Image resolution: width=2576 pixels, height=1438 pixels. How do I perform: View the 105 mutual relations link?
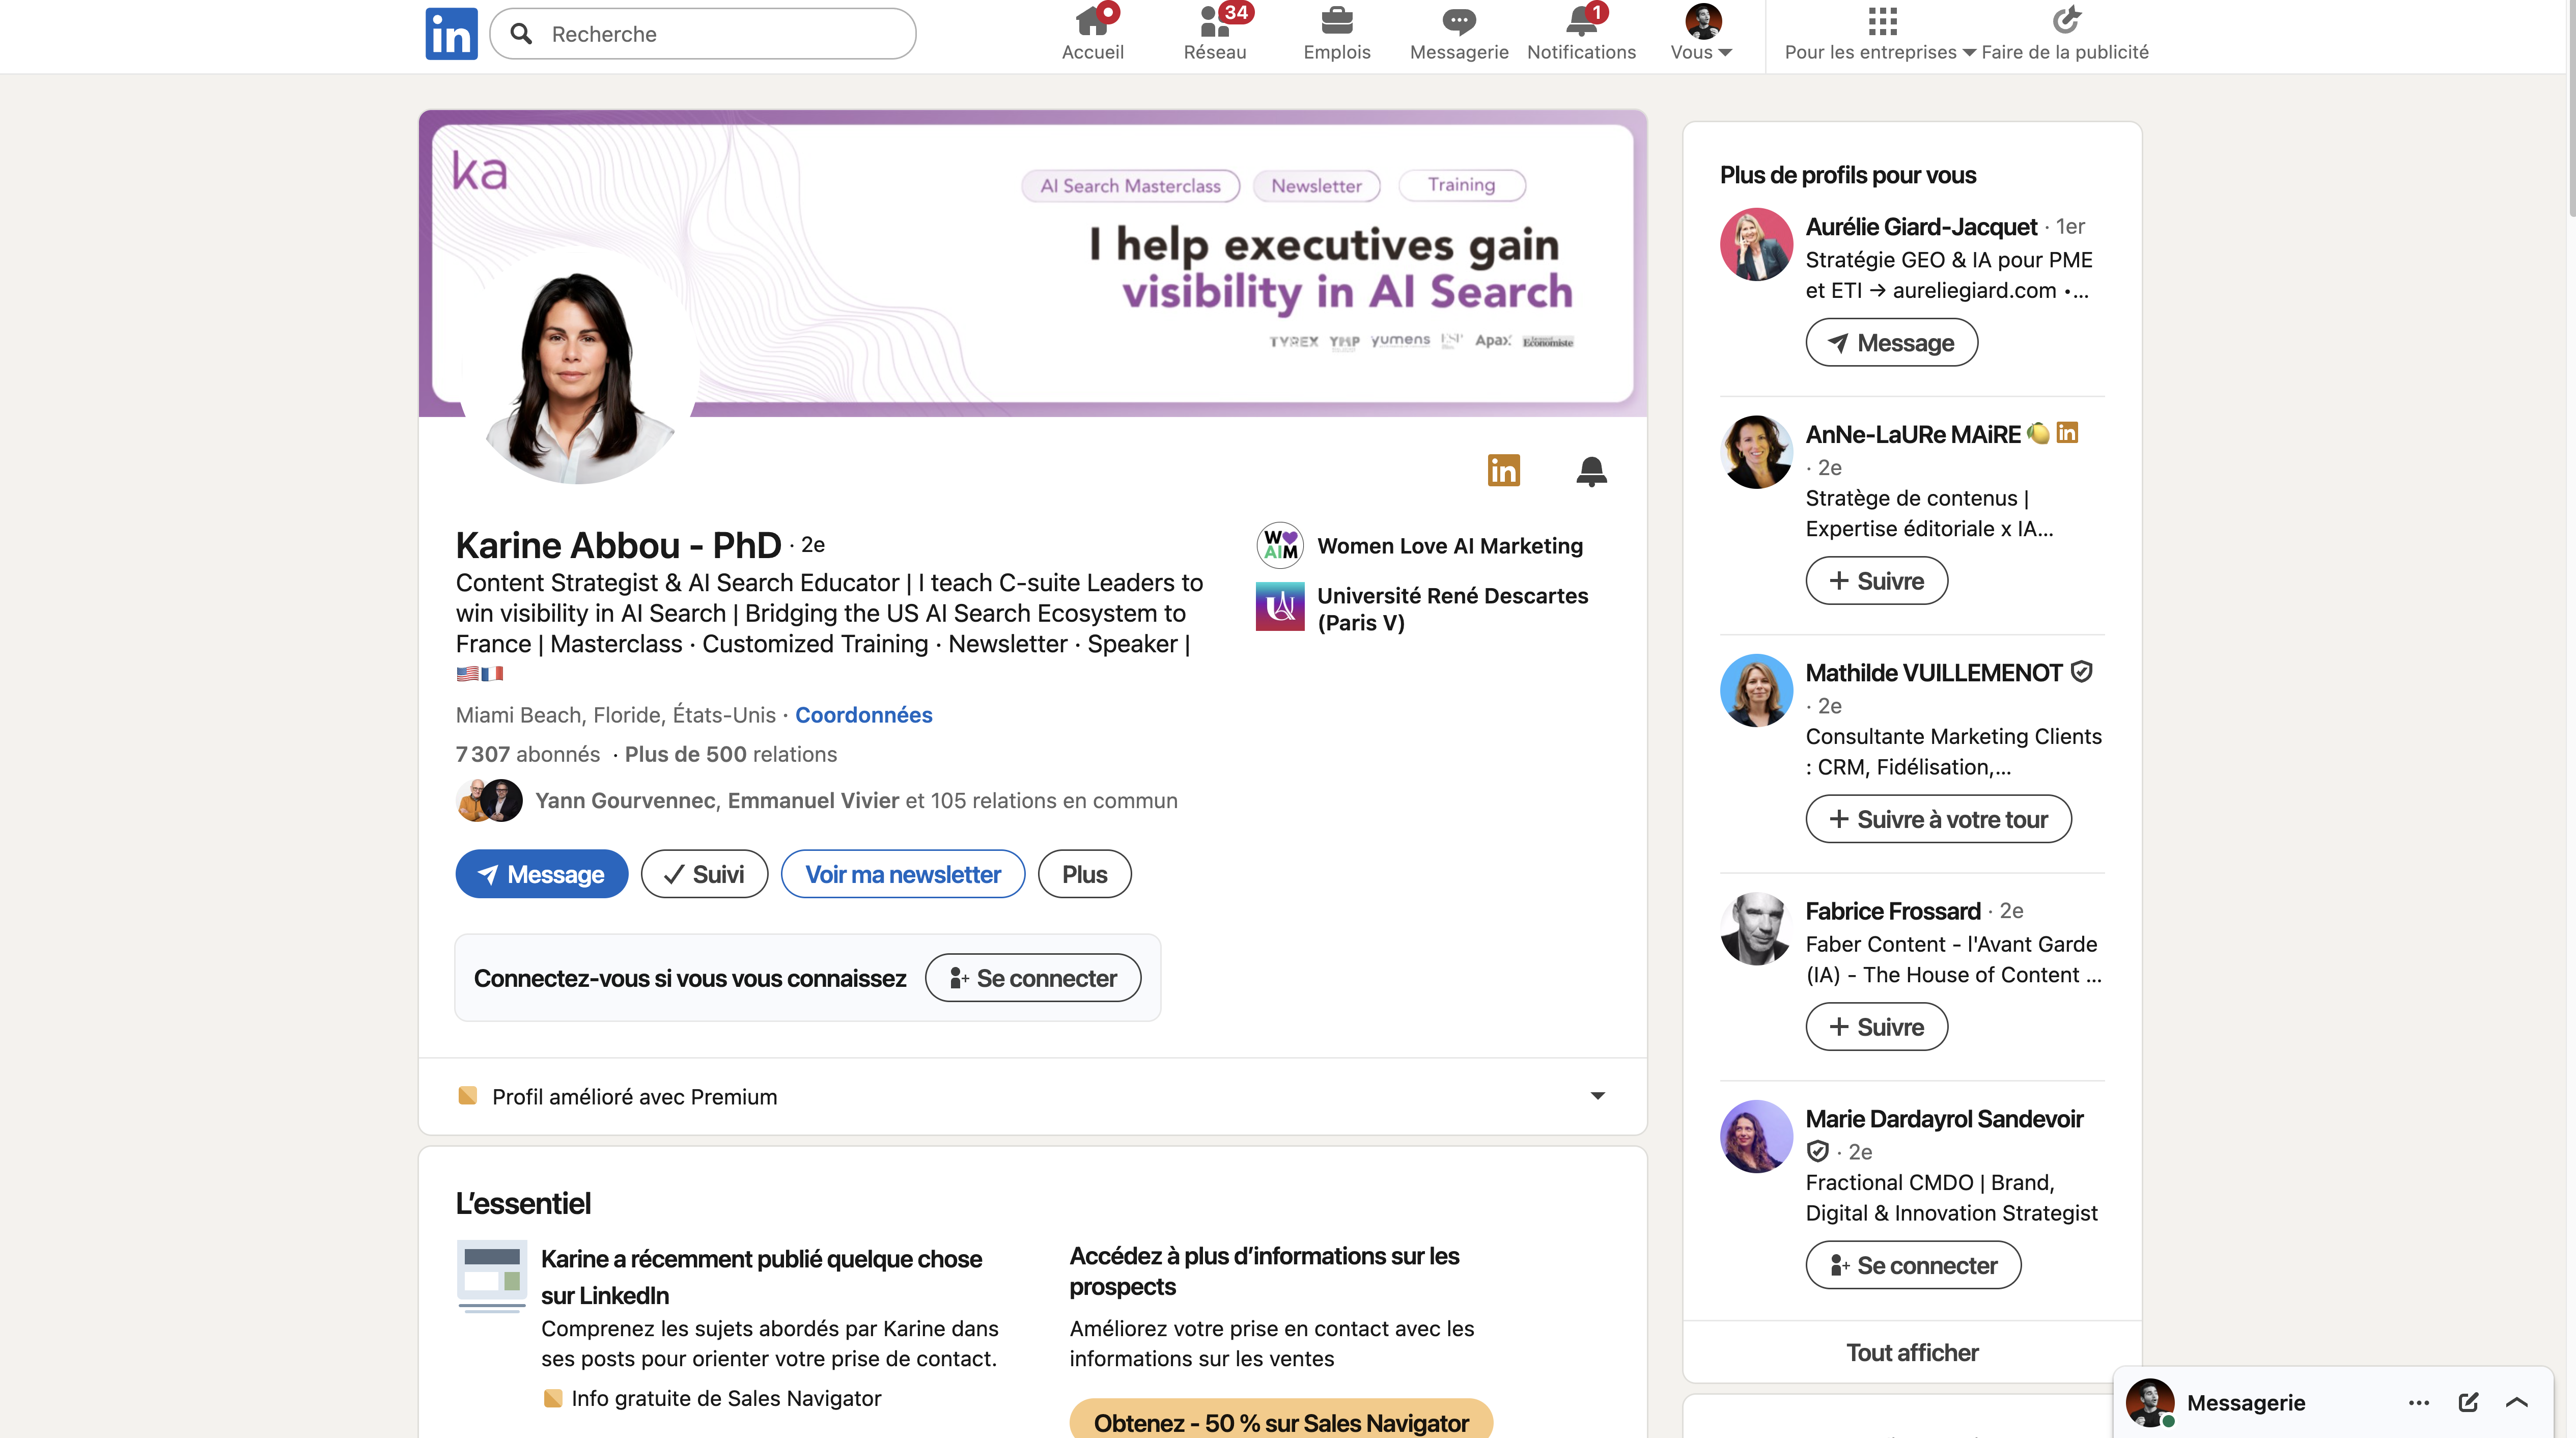coord(856,800)
